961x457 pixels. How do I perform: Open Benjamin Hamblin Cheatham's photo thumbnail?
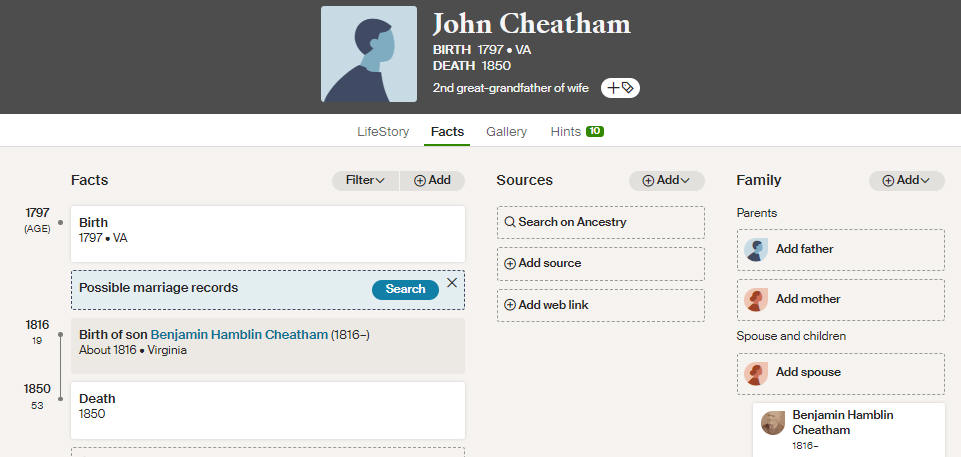pyautogui.click(x=773, y=423)
